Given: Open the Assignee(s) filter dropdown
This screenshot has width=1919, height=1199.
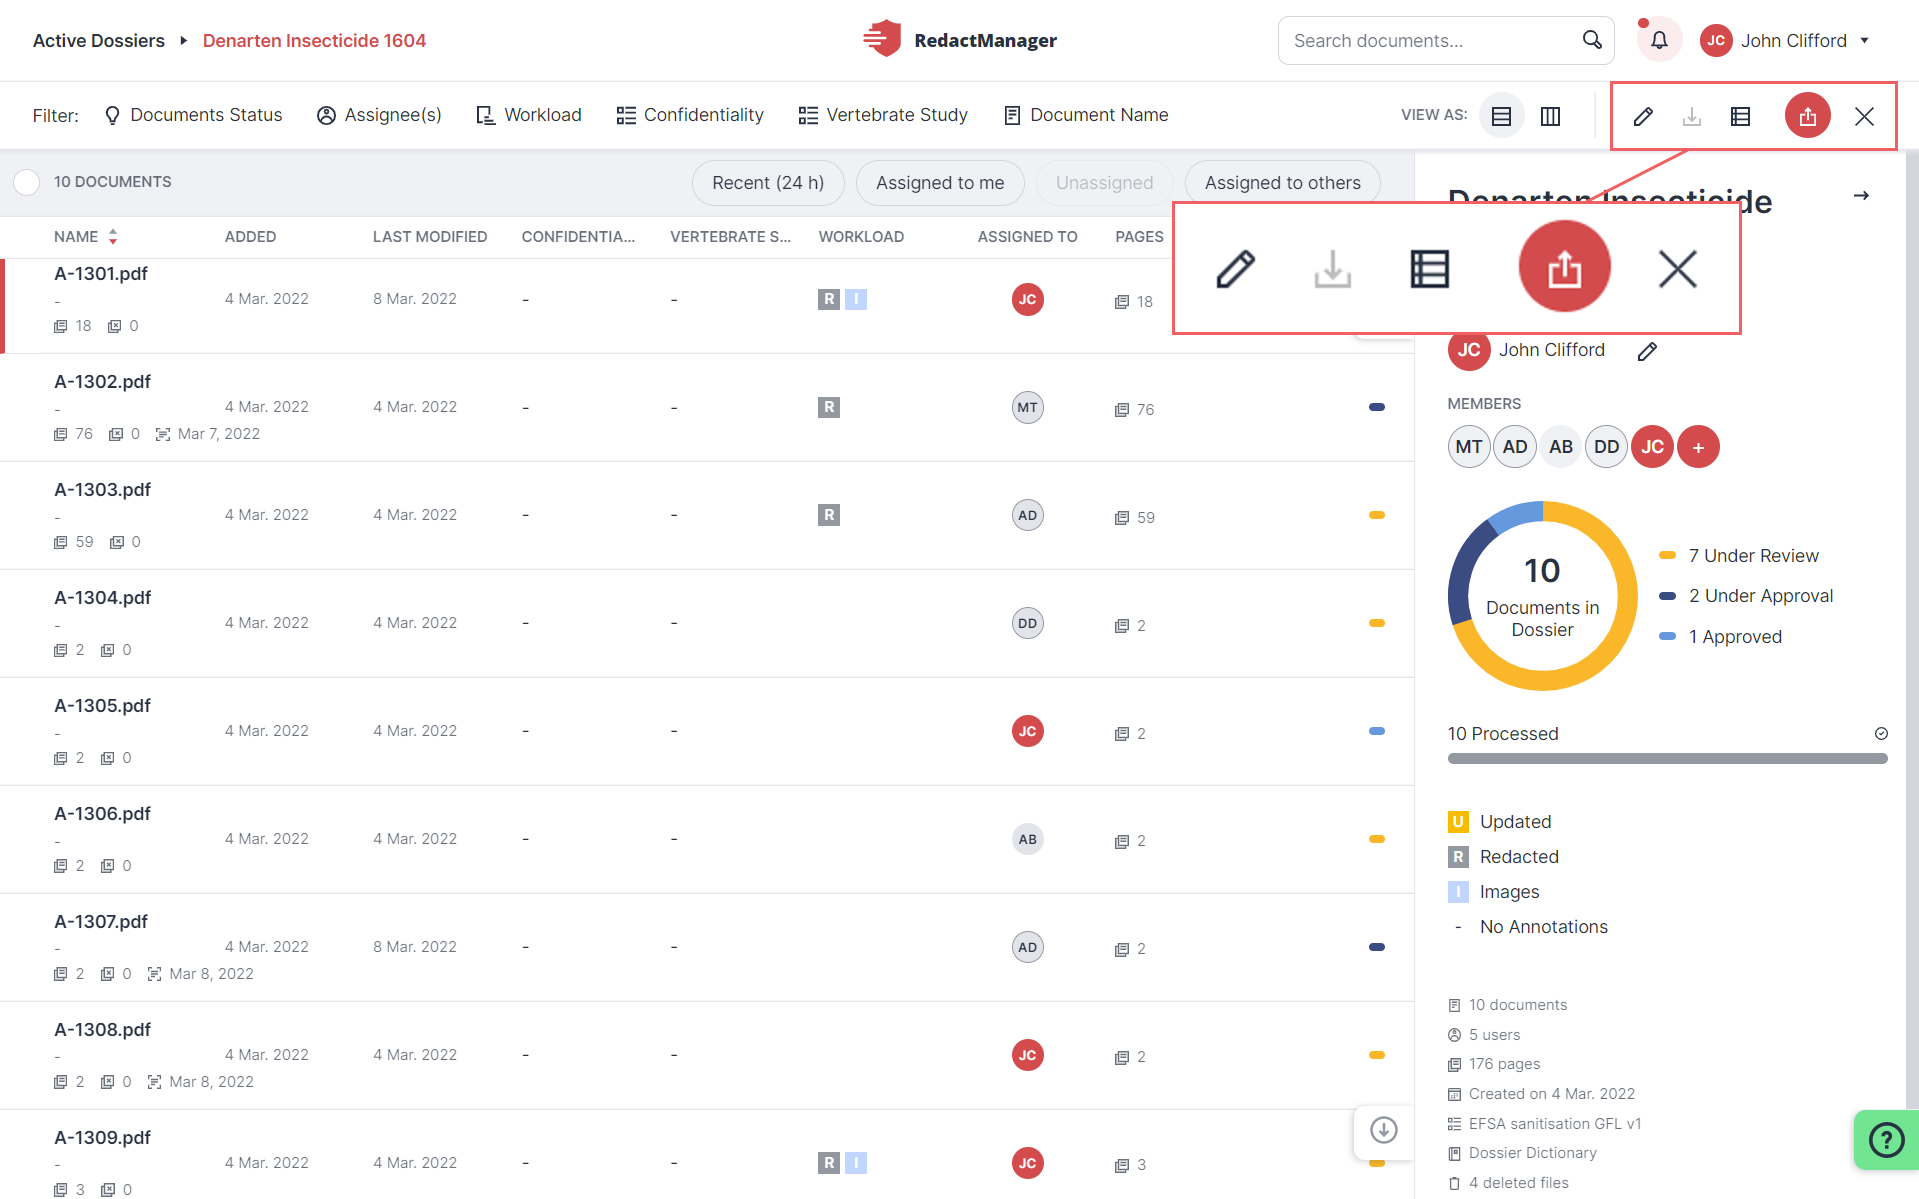Looking at the screenshot, I should 379,115.
